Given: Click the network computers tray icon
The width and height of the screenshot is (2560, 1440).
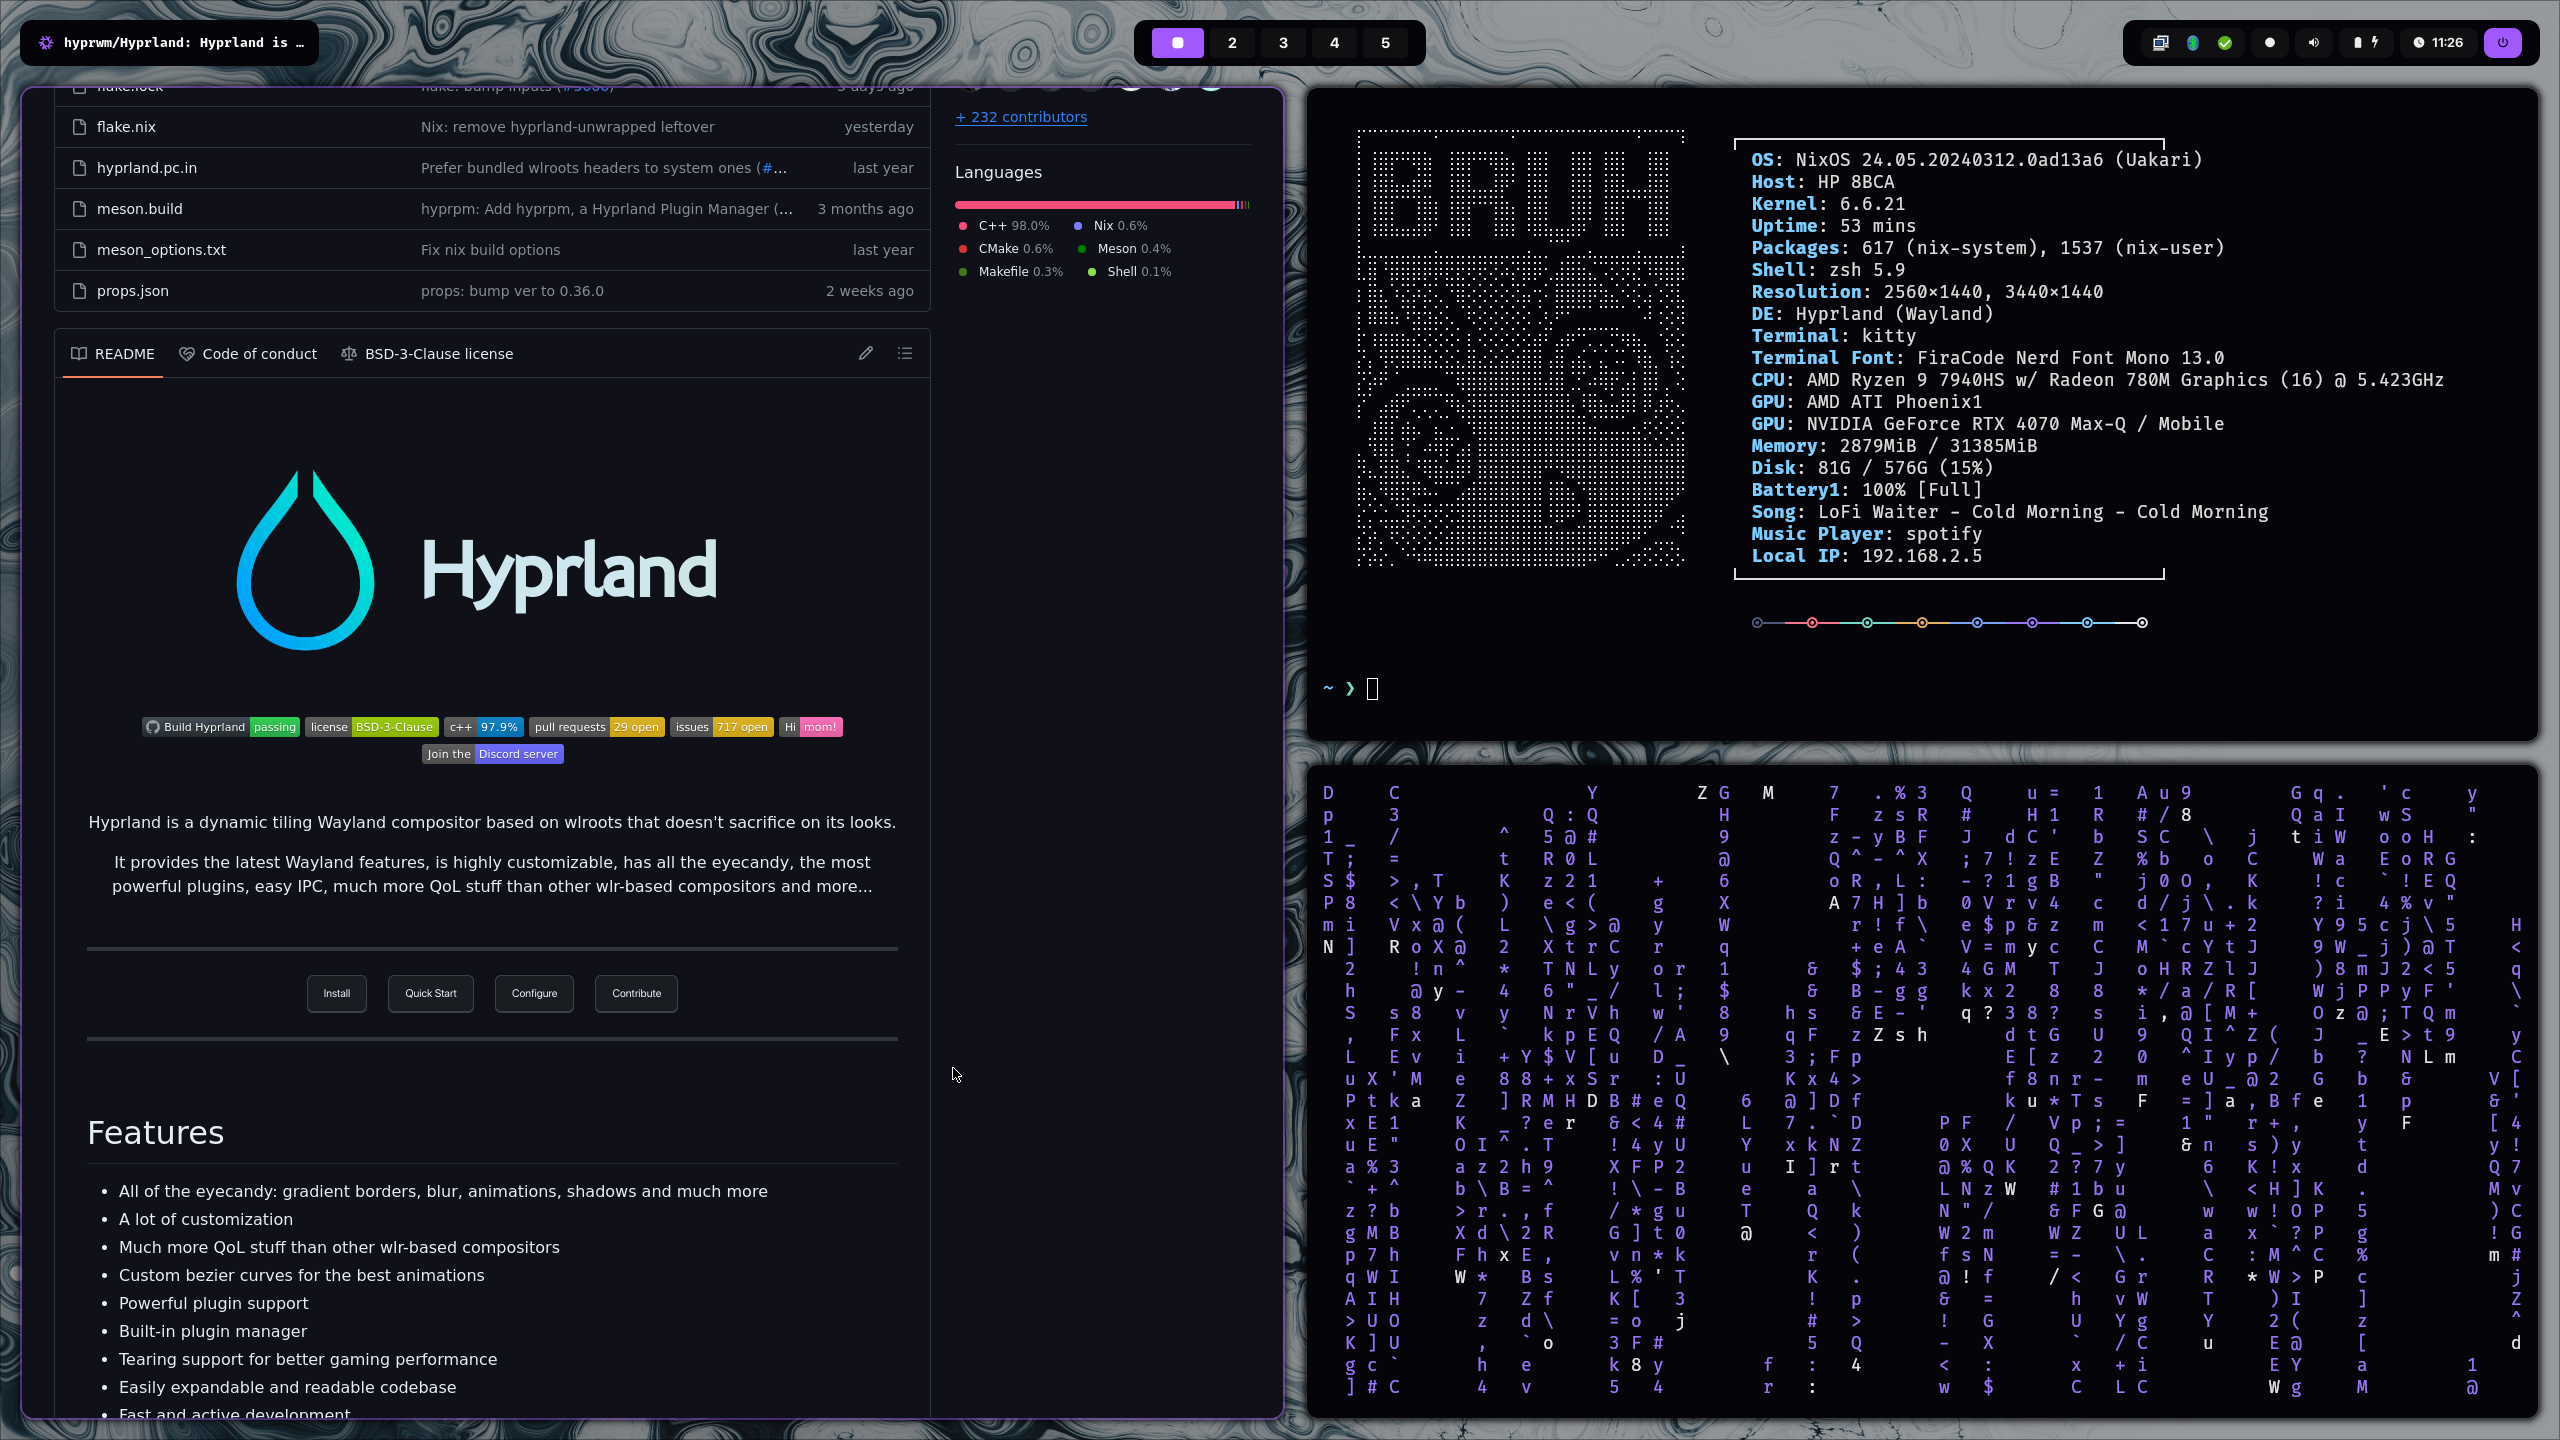Looking at the screenshot, I should (2160, 43).
